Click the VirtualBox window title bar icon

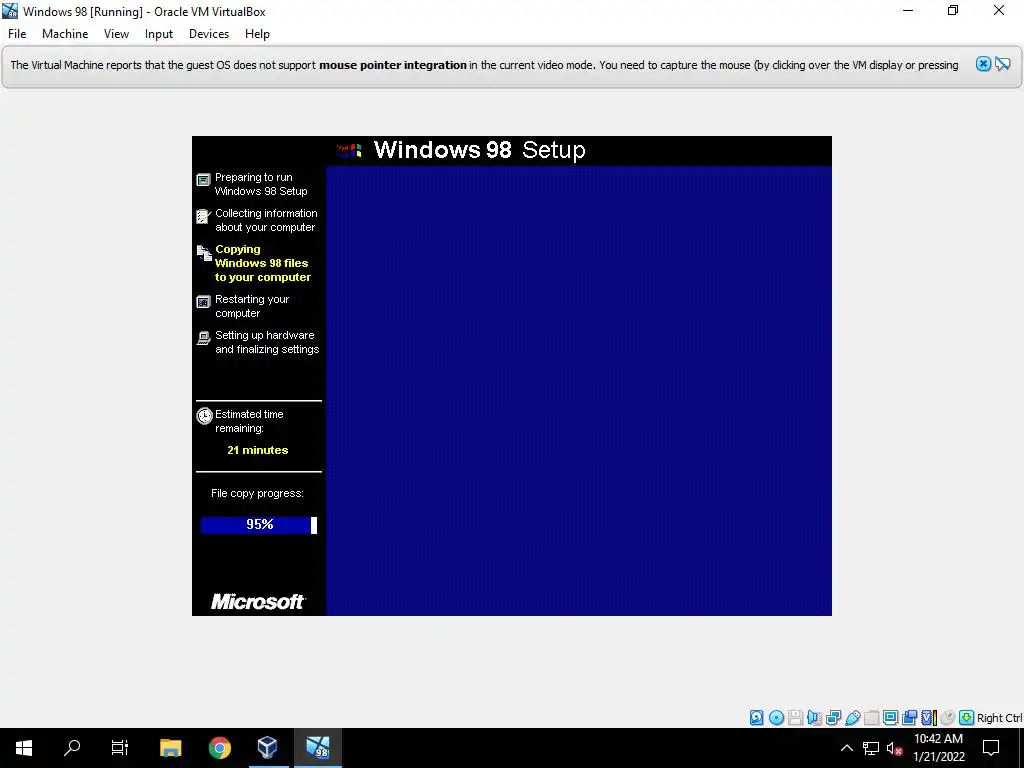10,11
